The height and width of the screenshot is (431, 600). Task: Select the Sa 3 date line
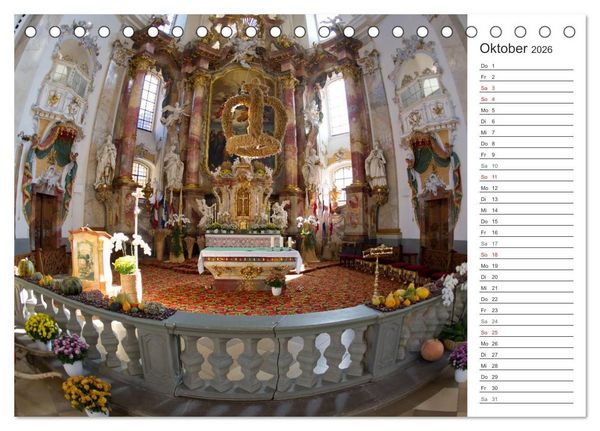click(527, 88)
